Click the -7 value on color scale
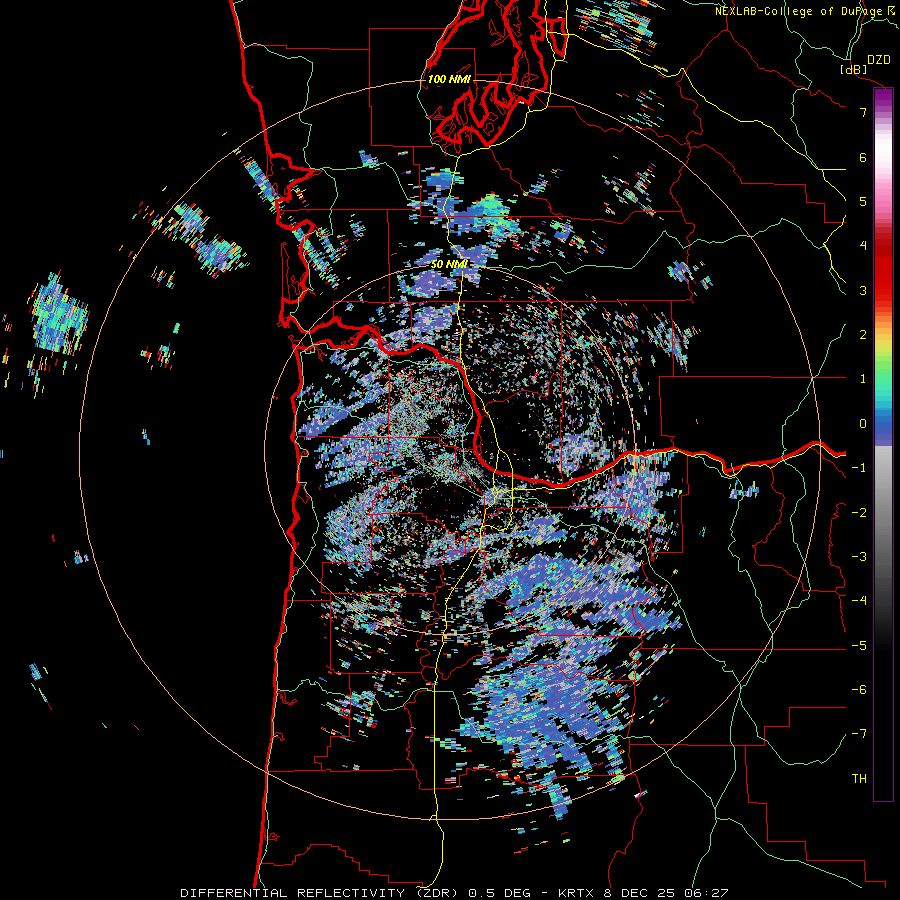The image size is (900, 900). (x=859, y=734)
